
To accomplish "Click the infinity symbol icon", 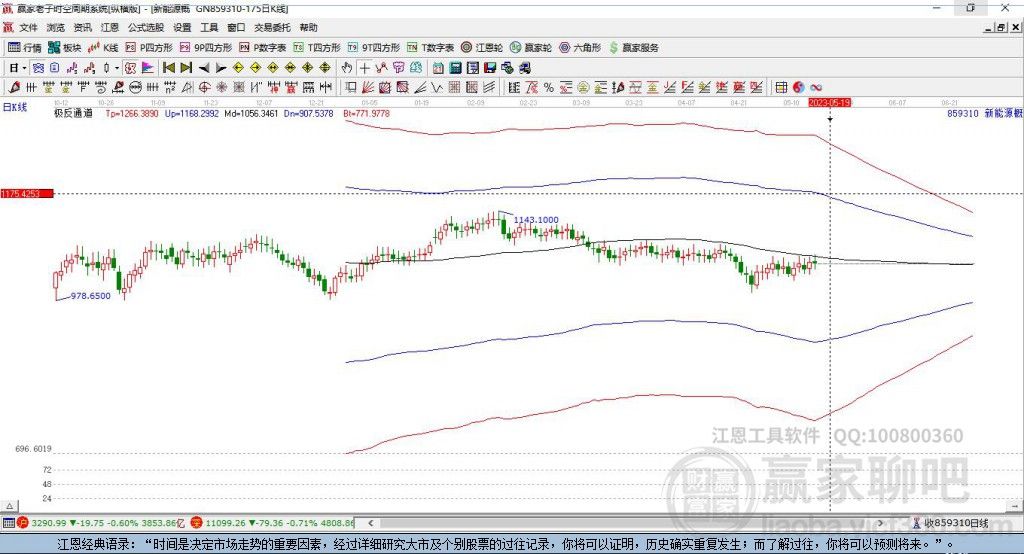I will 816,88.
